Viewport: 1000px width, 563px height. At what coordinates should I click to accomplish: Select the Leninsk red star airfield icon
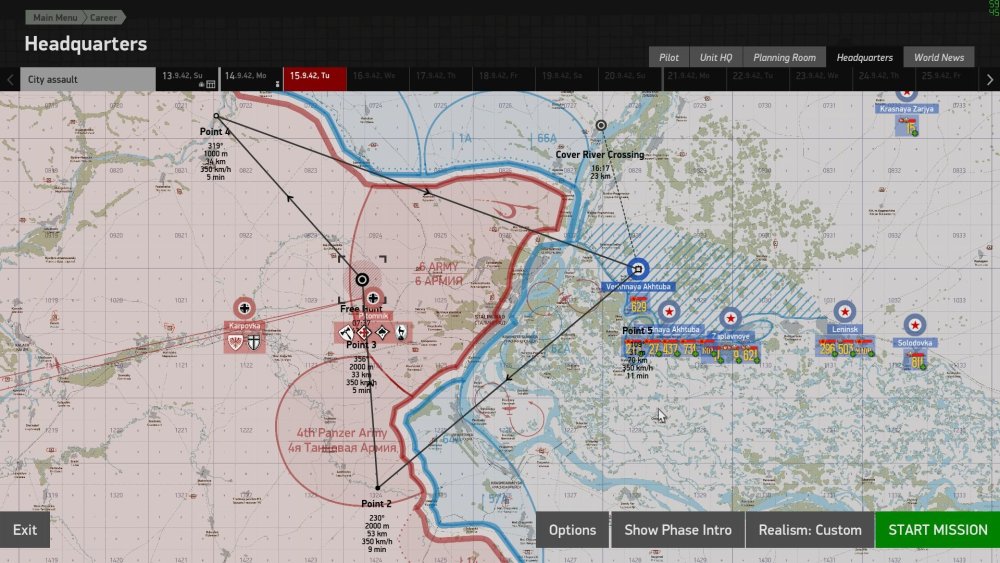(844, 312)
